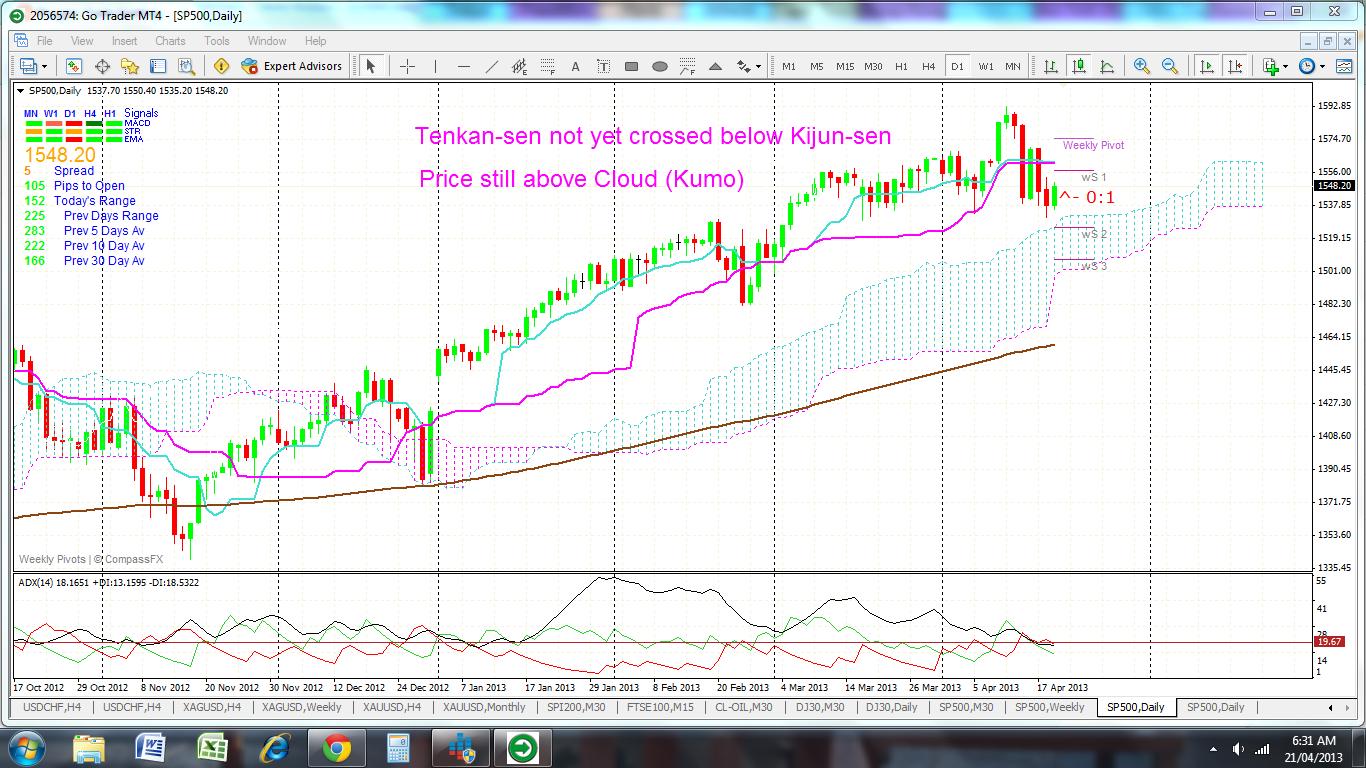Switch to the SP500,Weekly chart tab
This screenshot has width=1366, height=768.
pyautogui.click(x=1050, y=707)
